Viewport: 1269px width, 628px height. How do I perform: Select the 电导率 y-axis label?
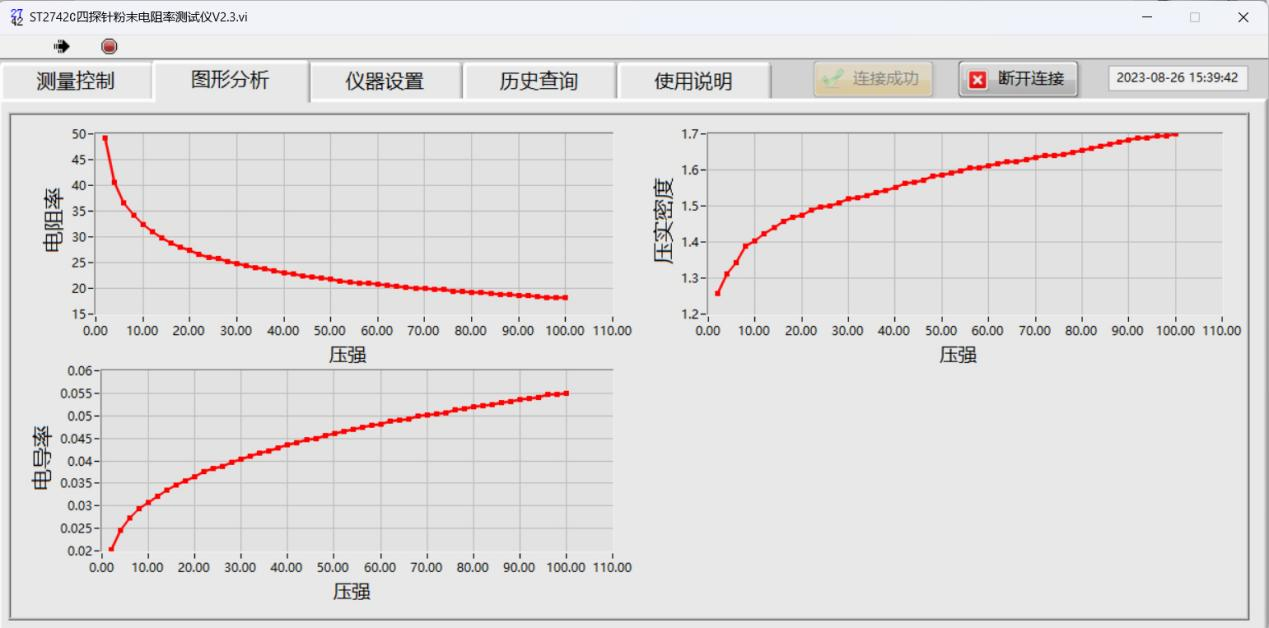[44, 459]
